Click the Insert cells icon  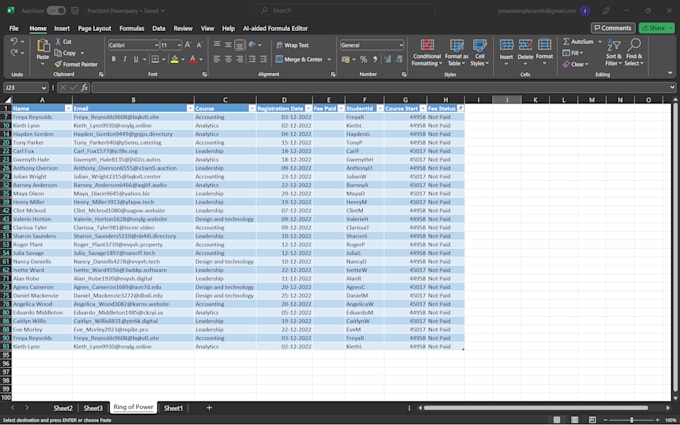(x=506, y=45)
